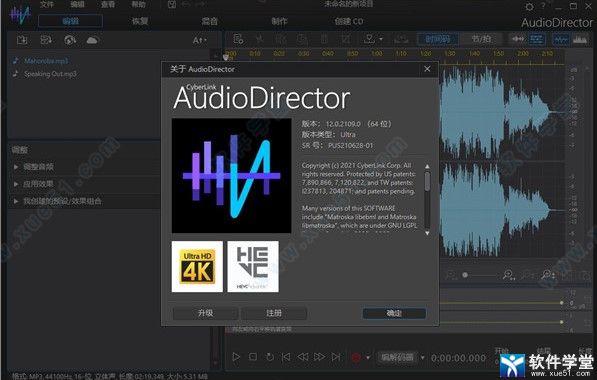Toggle the loop playback icon

tap(270, 357)
